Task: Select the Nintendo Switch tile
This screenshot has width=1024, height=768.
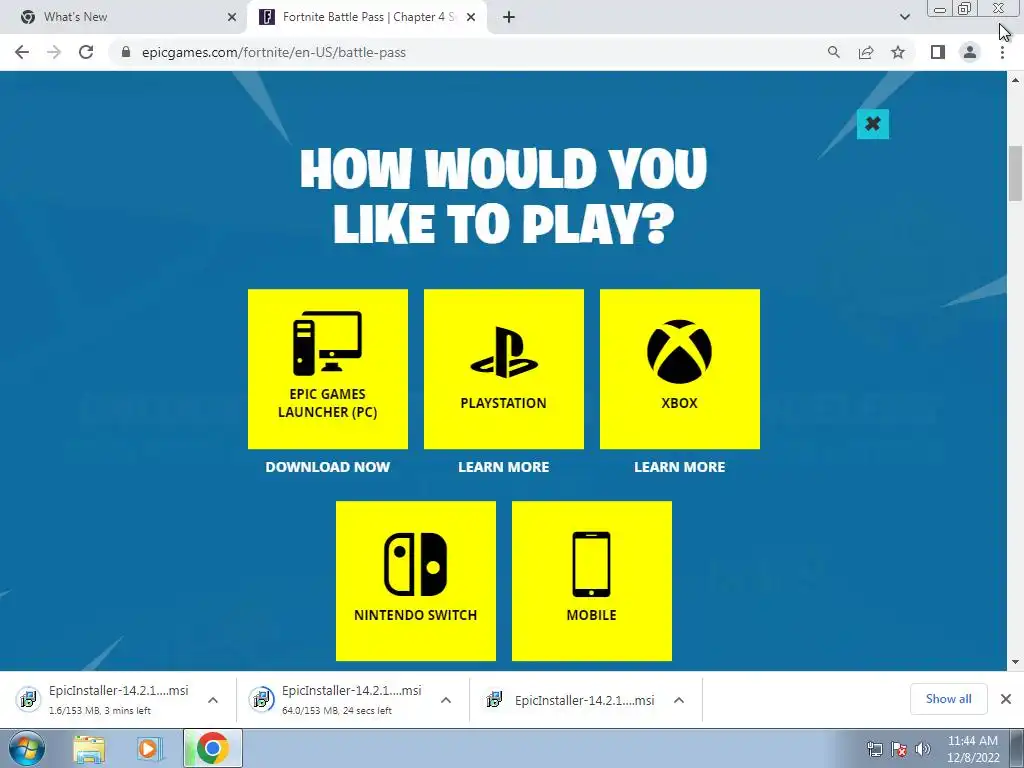Action: pos(415,581)
